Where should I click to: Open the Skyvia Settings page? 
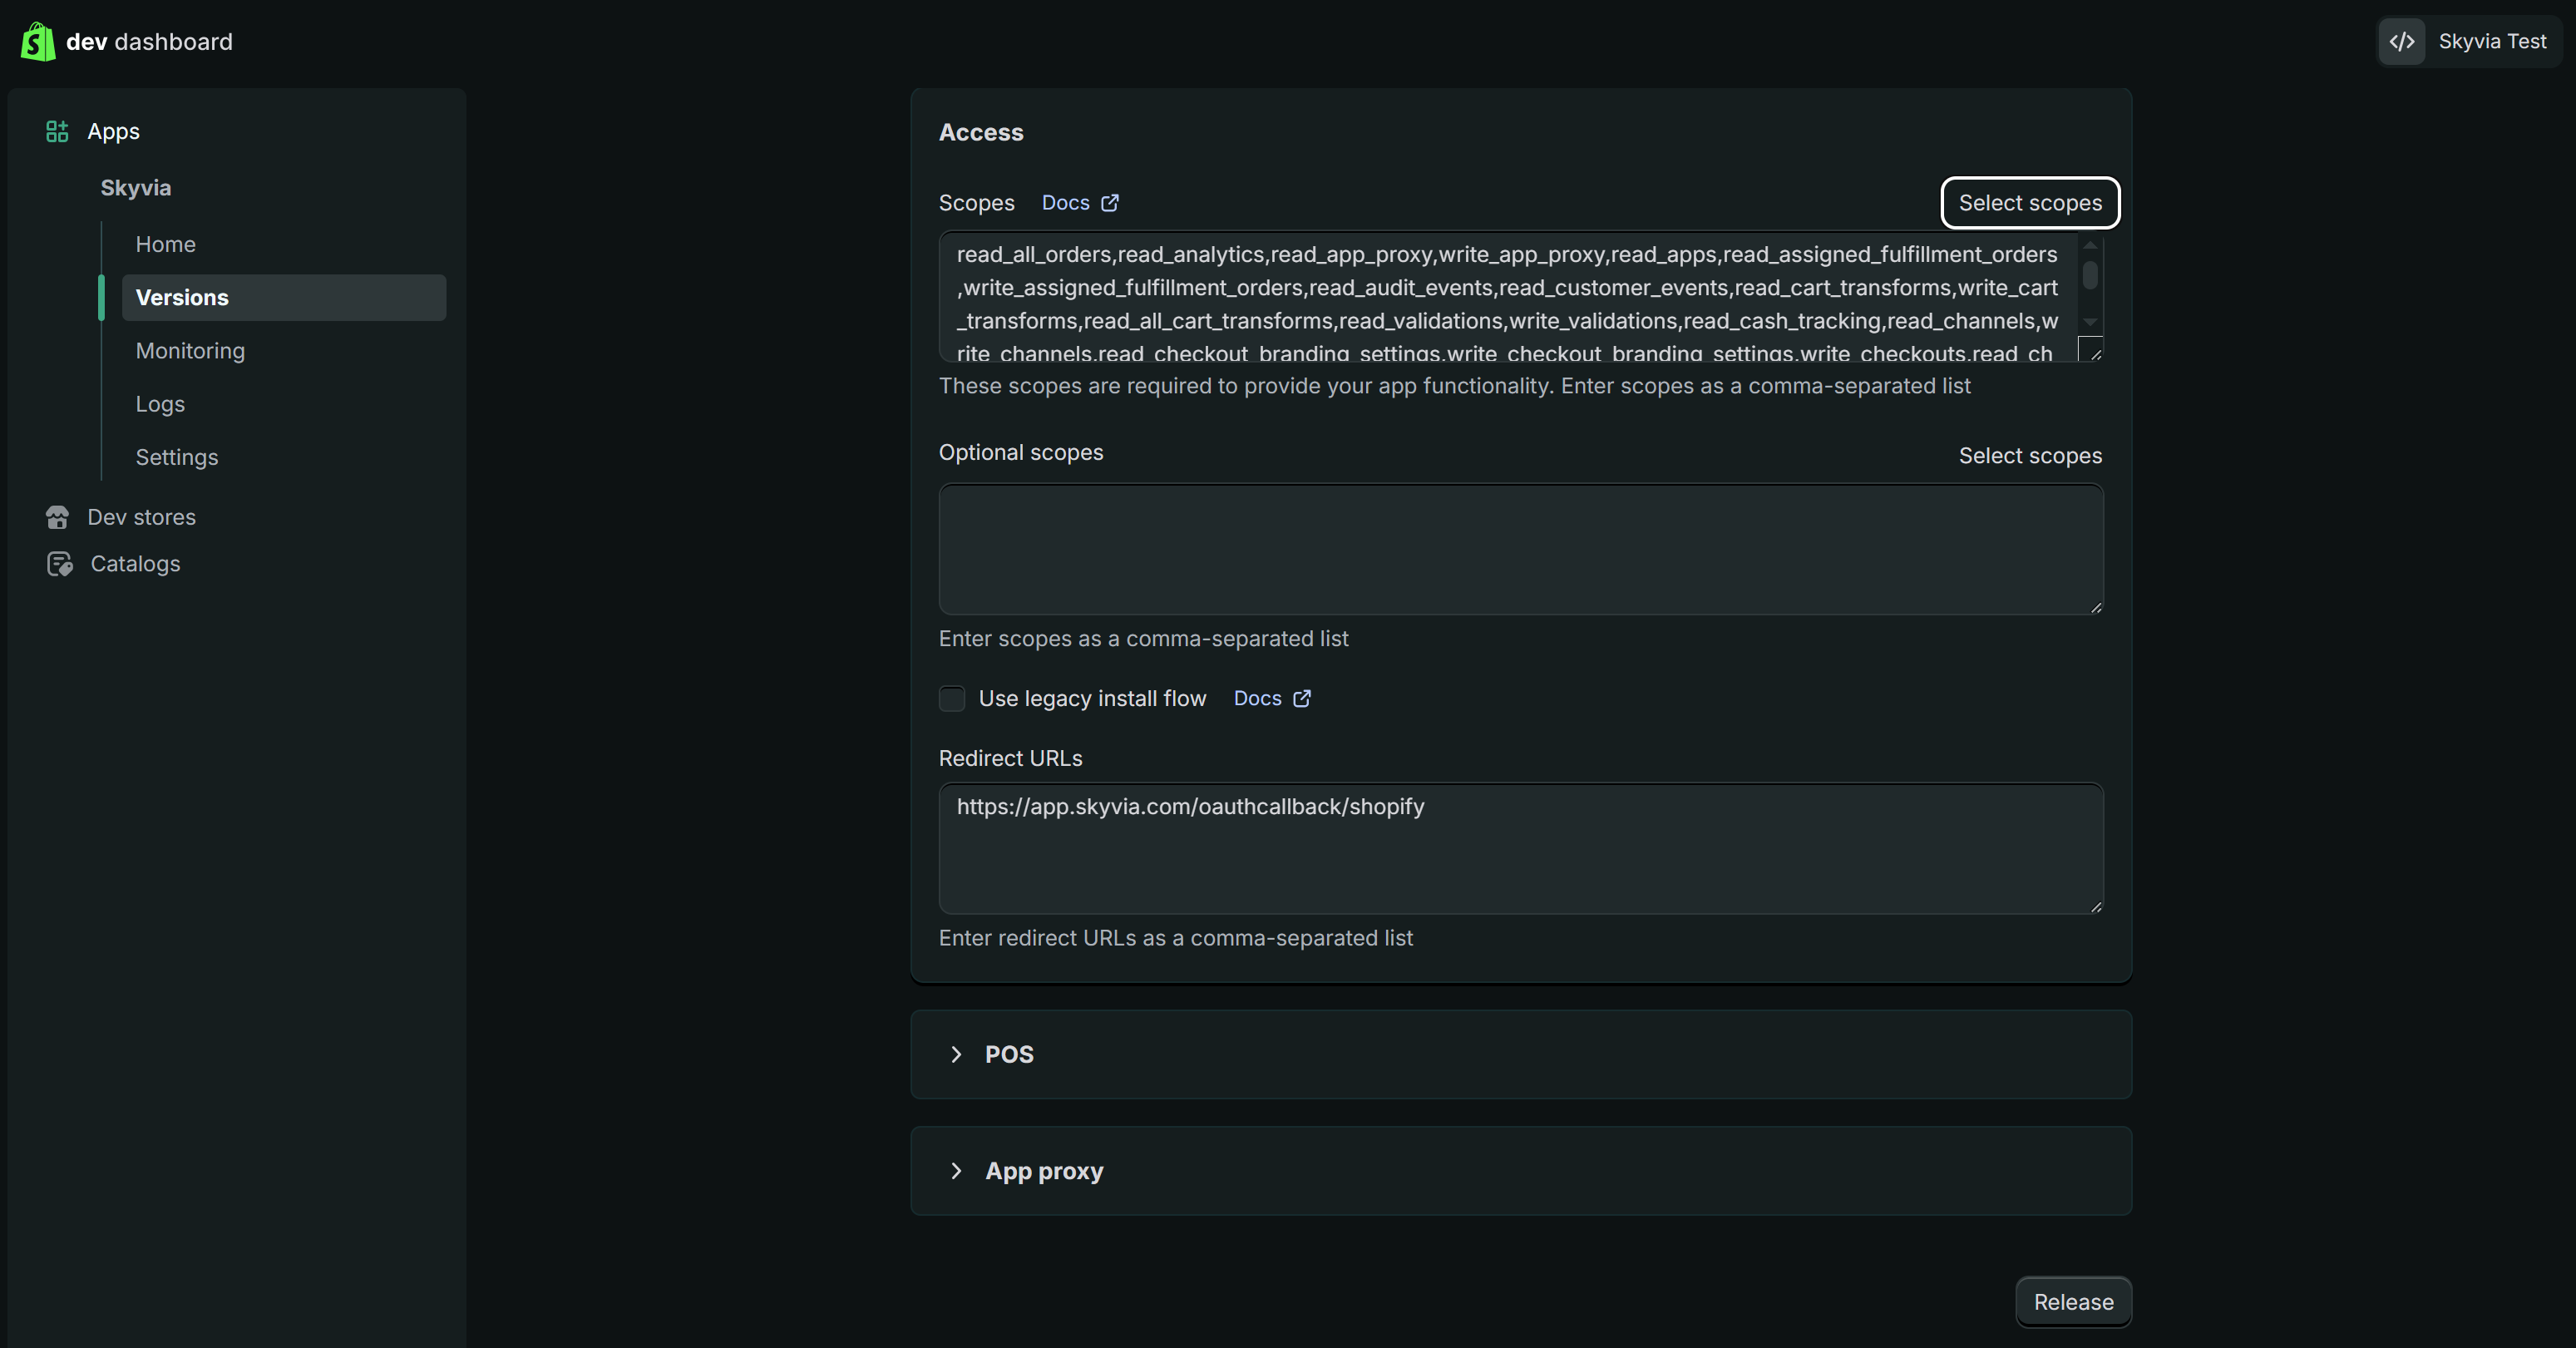click(x=177, y=457)
